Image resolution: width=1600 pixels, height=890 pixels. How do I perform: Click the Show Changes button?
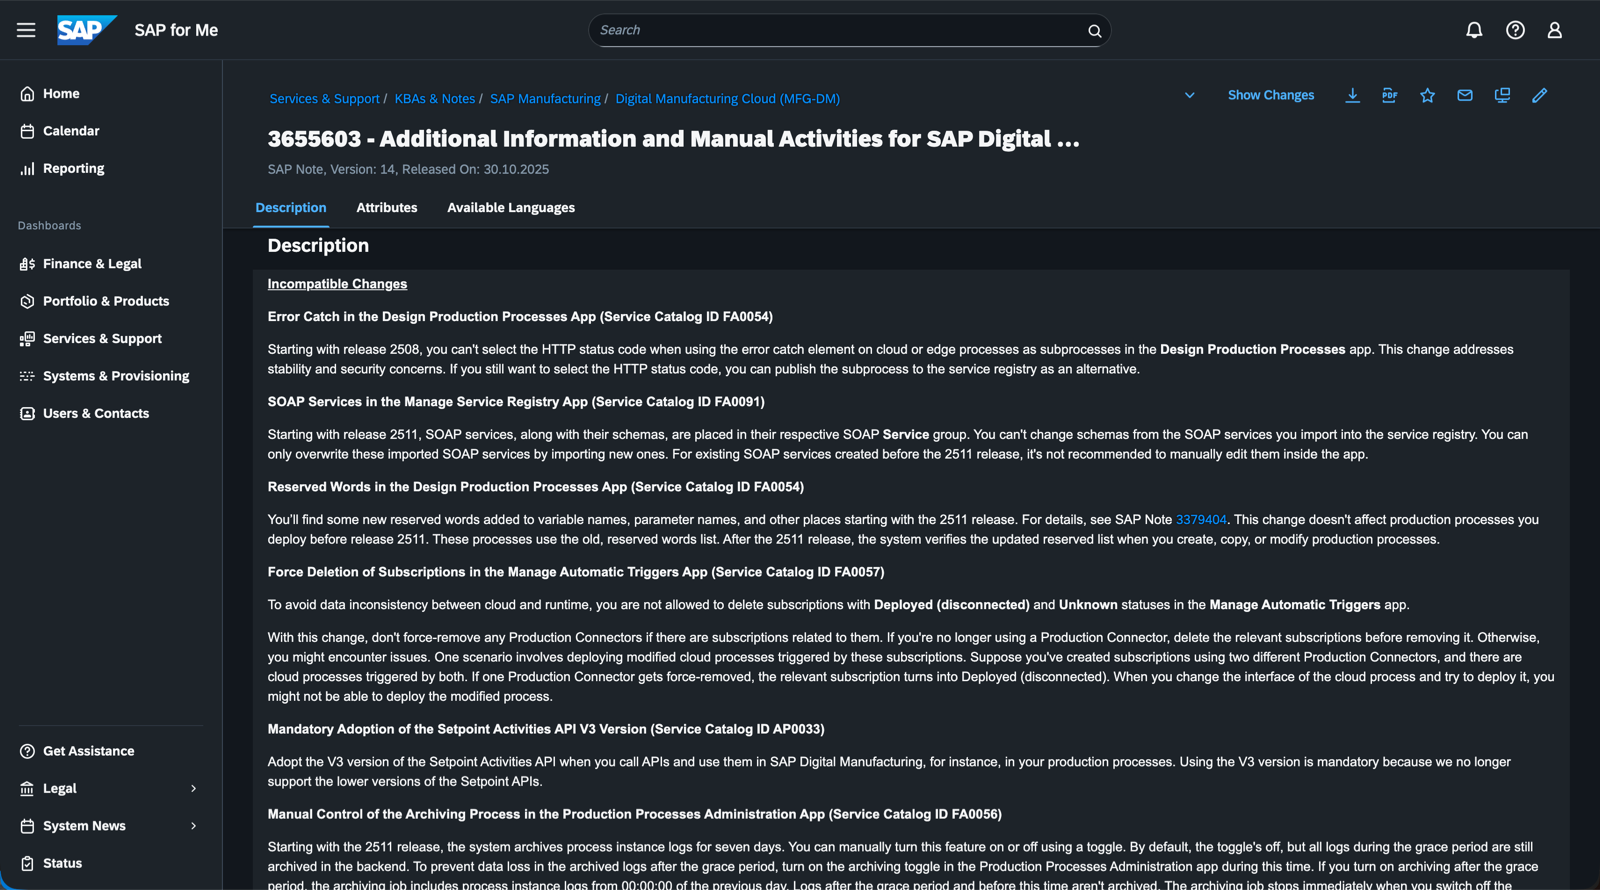[x=1271, y=95]
